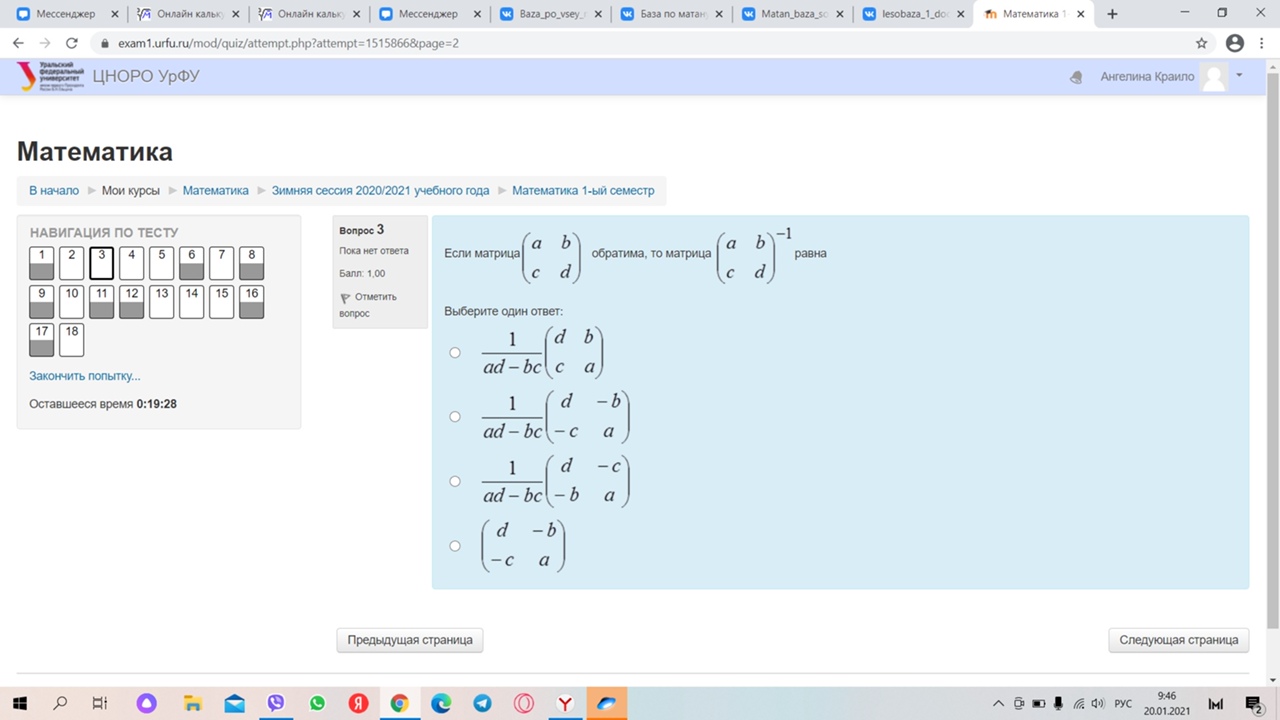
Task: Go to question 1 in navigation
Action: click(41, 263)
